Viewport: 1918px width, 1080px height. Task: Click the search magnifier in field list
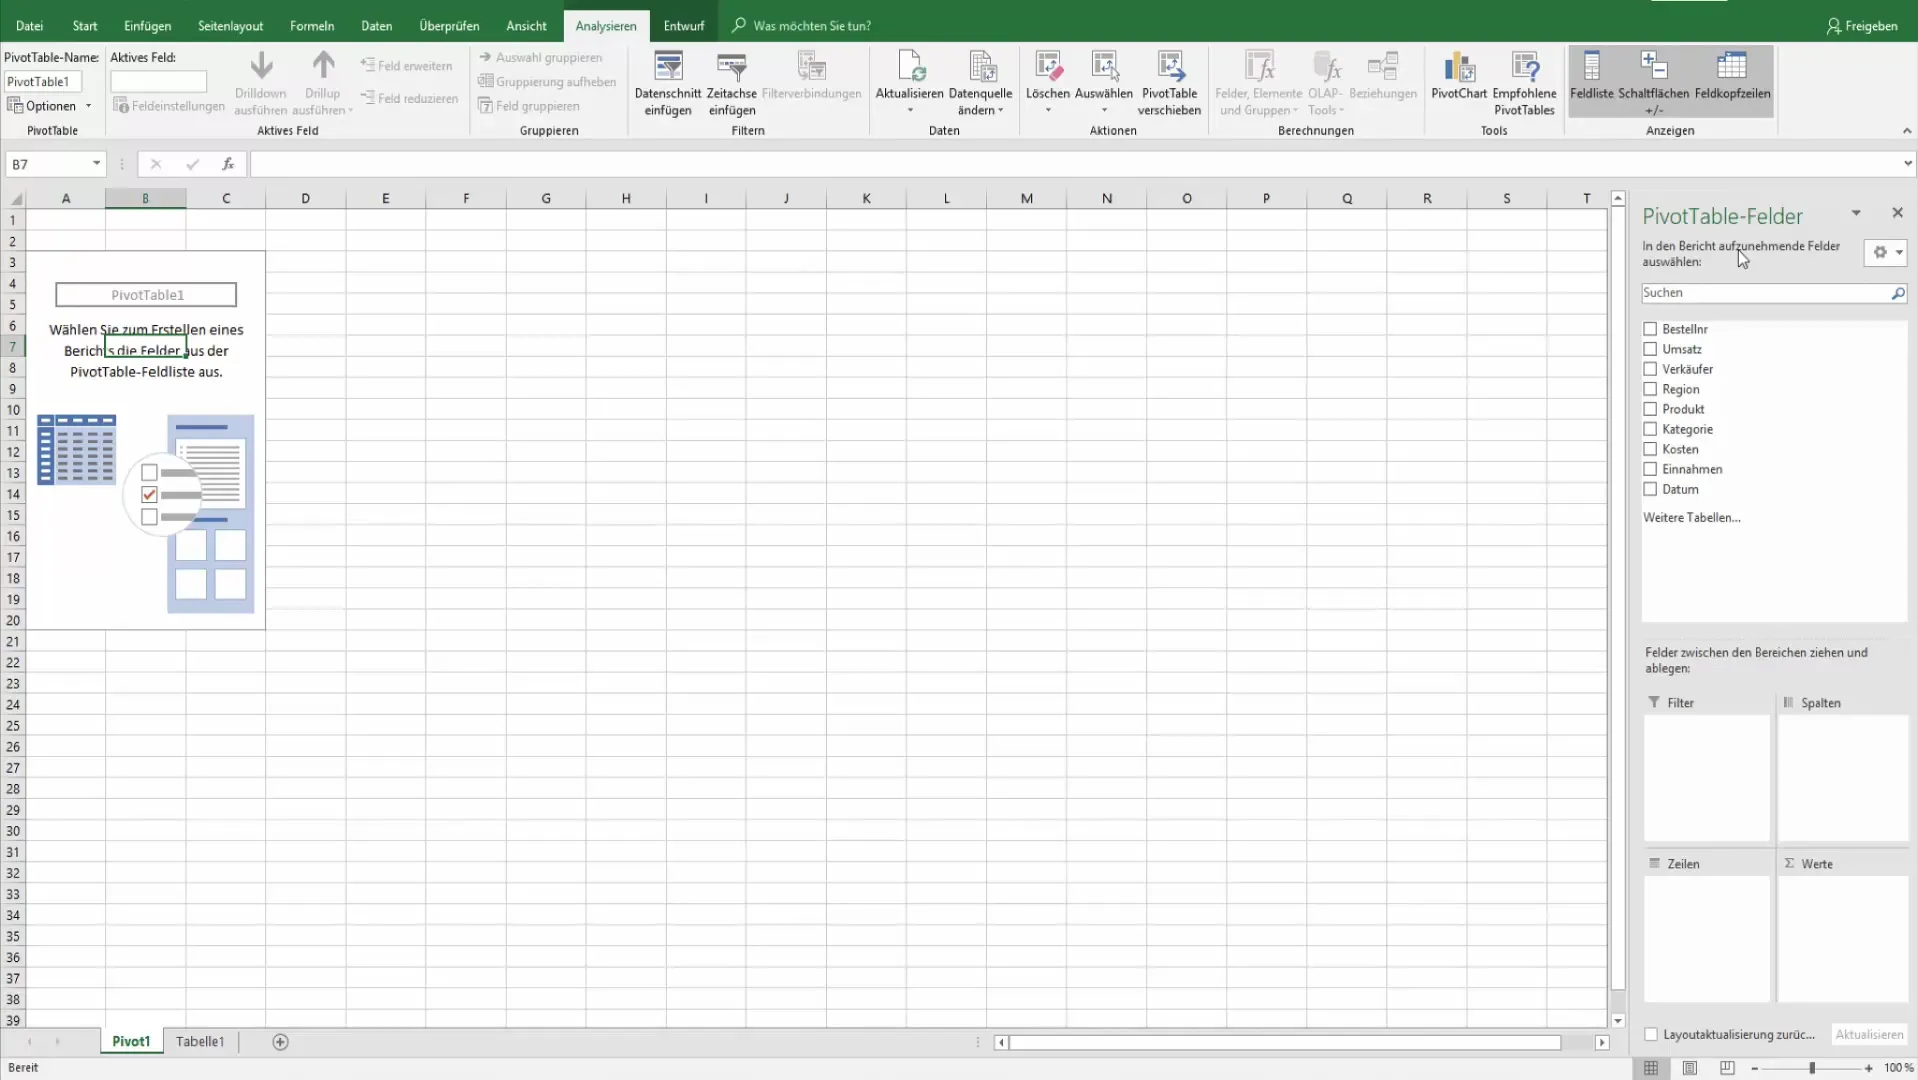click(x=1897, y=293)
